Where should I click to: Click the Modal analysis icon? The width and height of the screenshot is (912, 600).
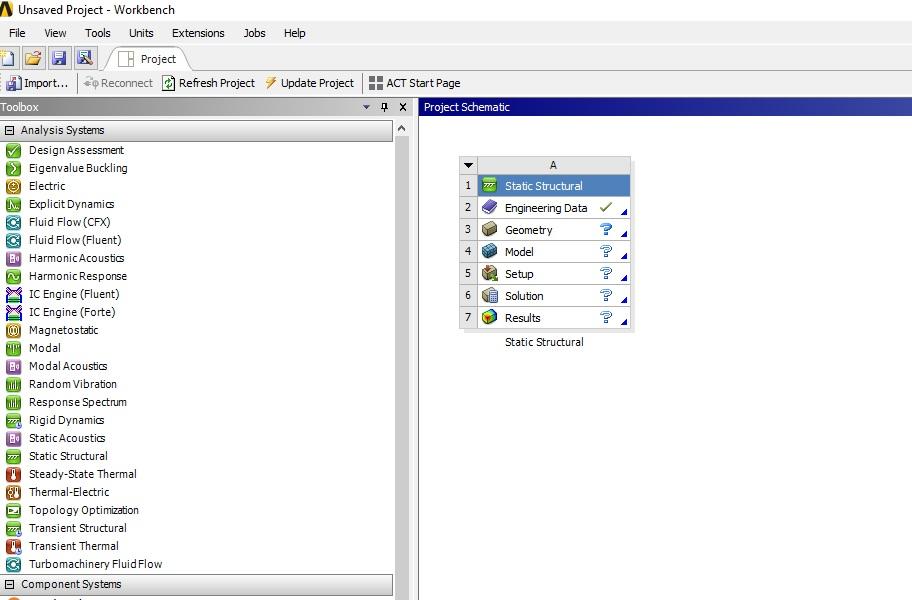pos(13,349)
